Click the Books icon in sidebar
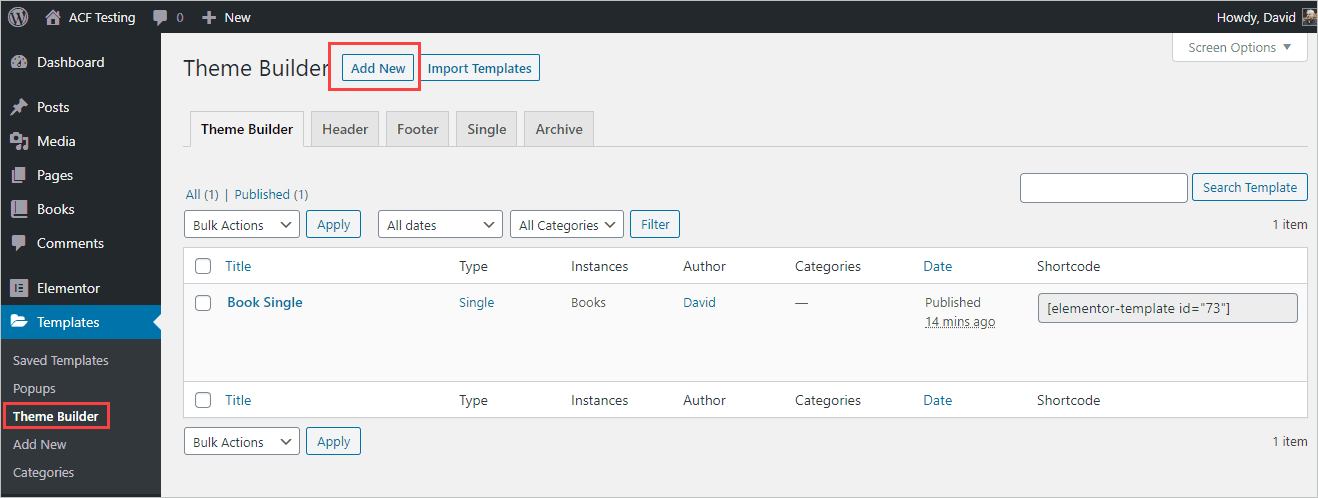The width and height of the screenshot is (1318, 498). [19, 209]
